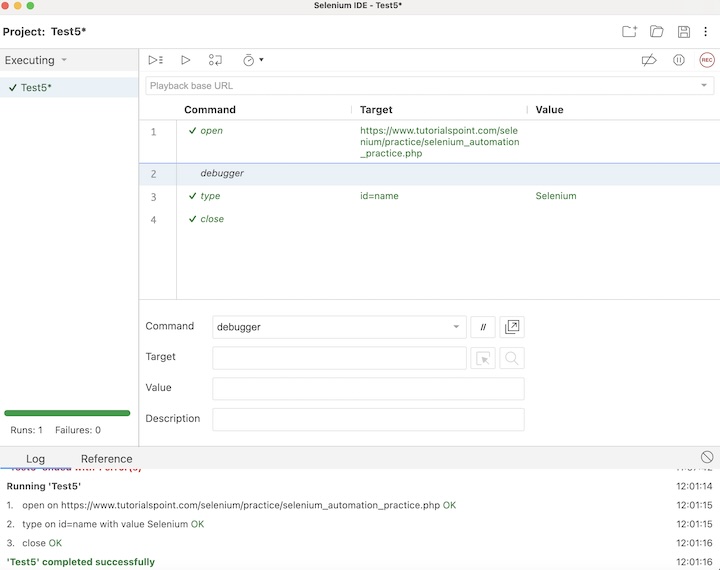Open the test execution speed control
Screen dimensions: 720x570
253,60
